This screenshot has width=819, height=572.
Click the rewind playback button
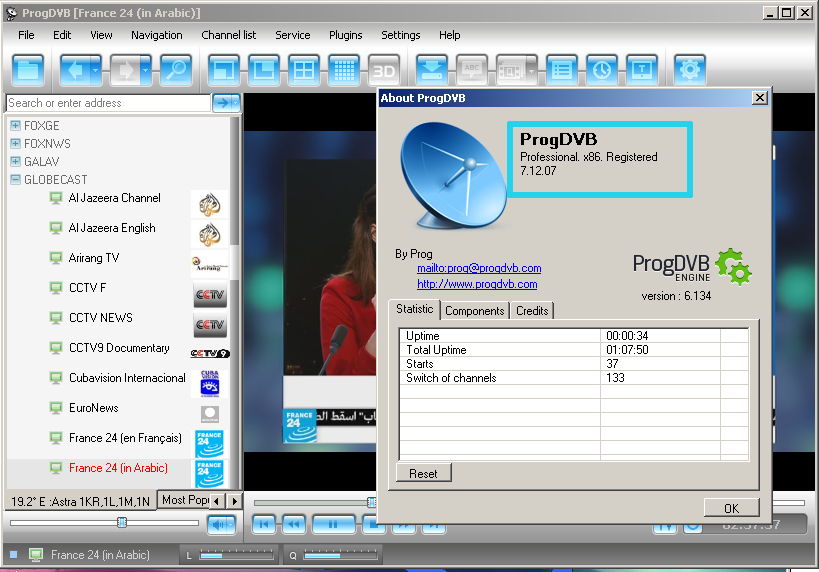pos(294,524)
